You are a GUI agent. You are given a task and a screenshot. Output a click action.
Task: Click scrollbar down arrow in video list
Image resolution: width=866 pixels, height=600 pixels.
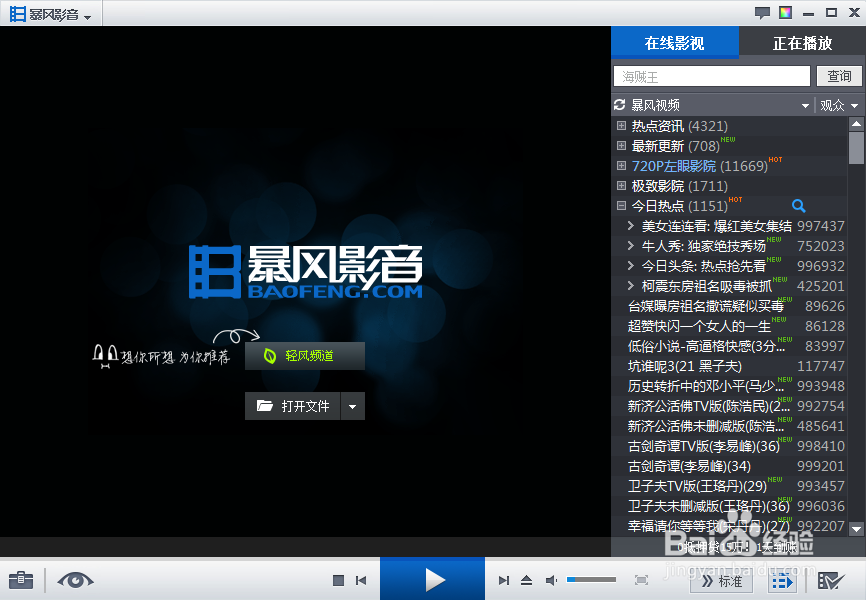857,529
